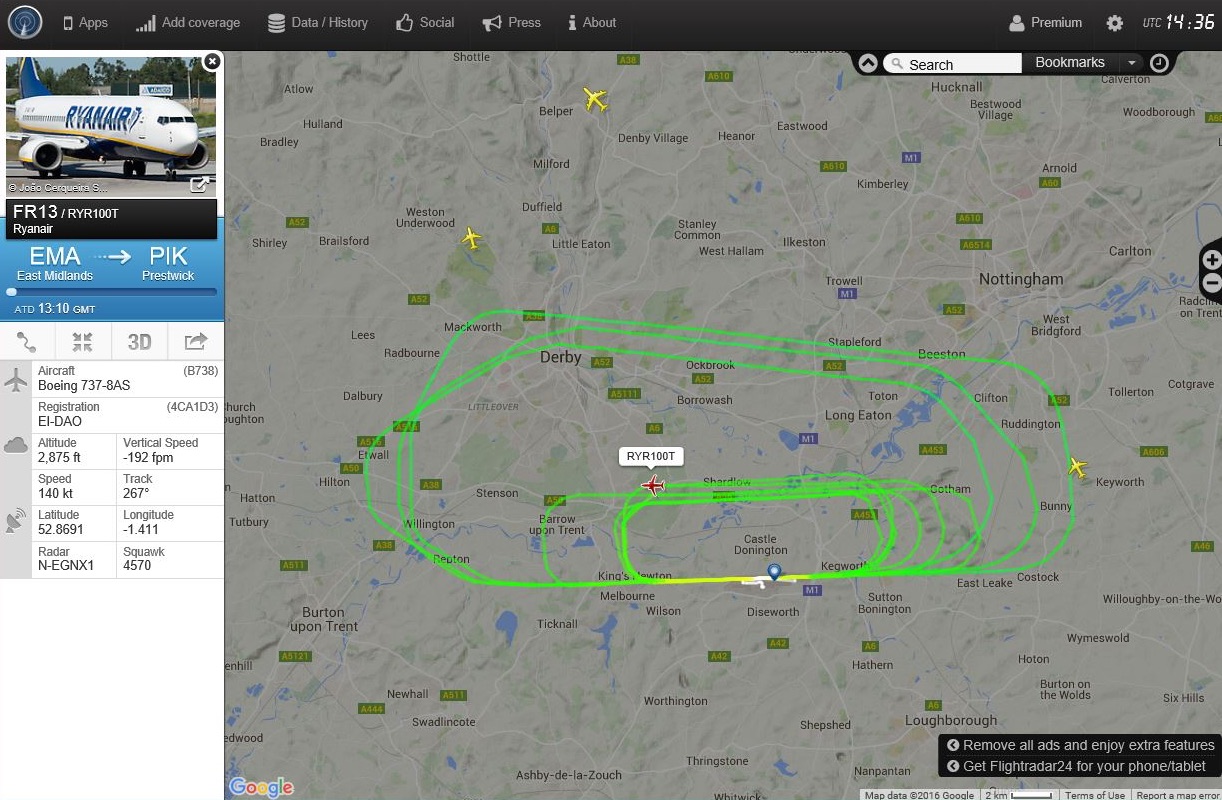Click the yellow aircraft near Keyworth
1222x800 pixels.
1077,467
